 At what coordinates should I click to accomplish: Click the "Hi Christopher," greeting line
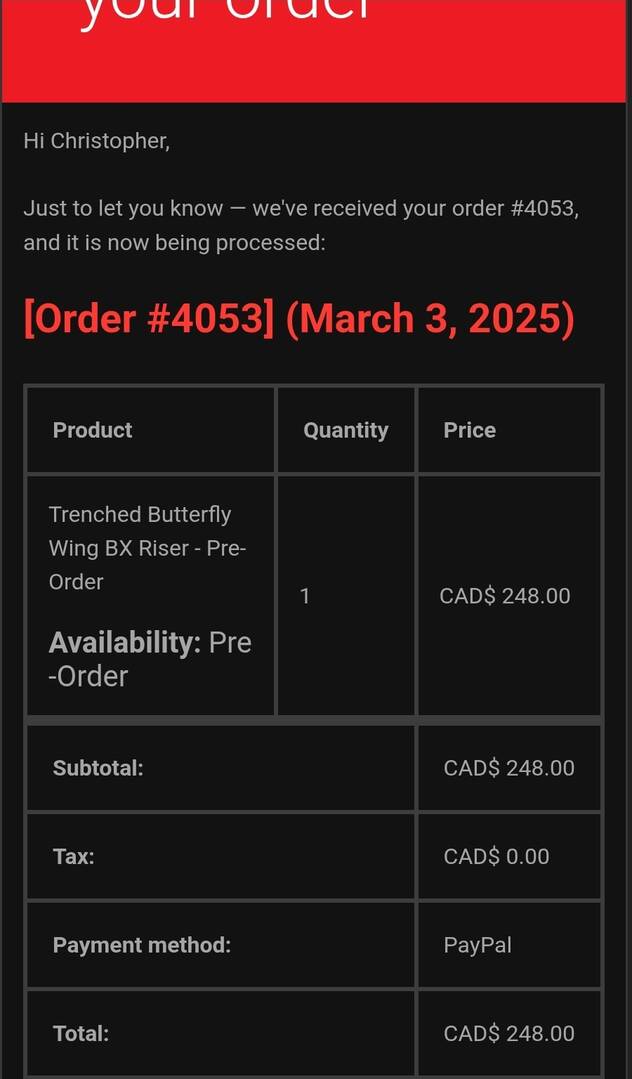point(96,141)
